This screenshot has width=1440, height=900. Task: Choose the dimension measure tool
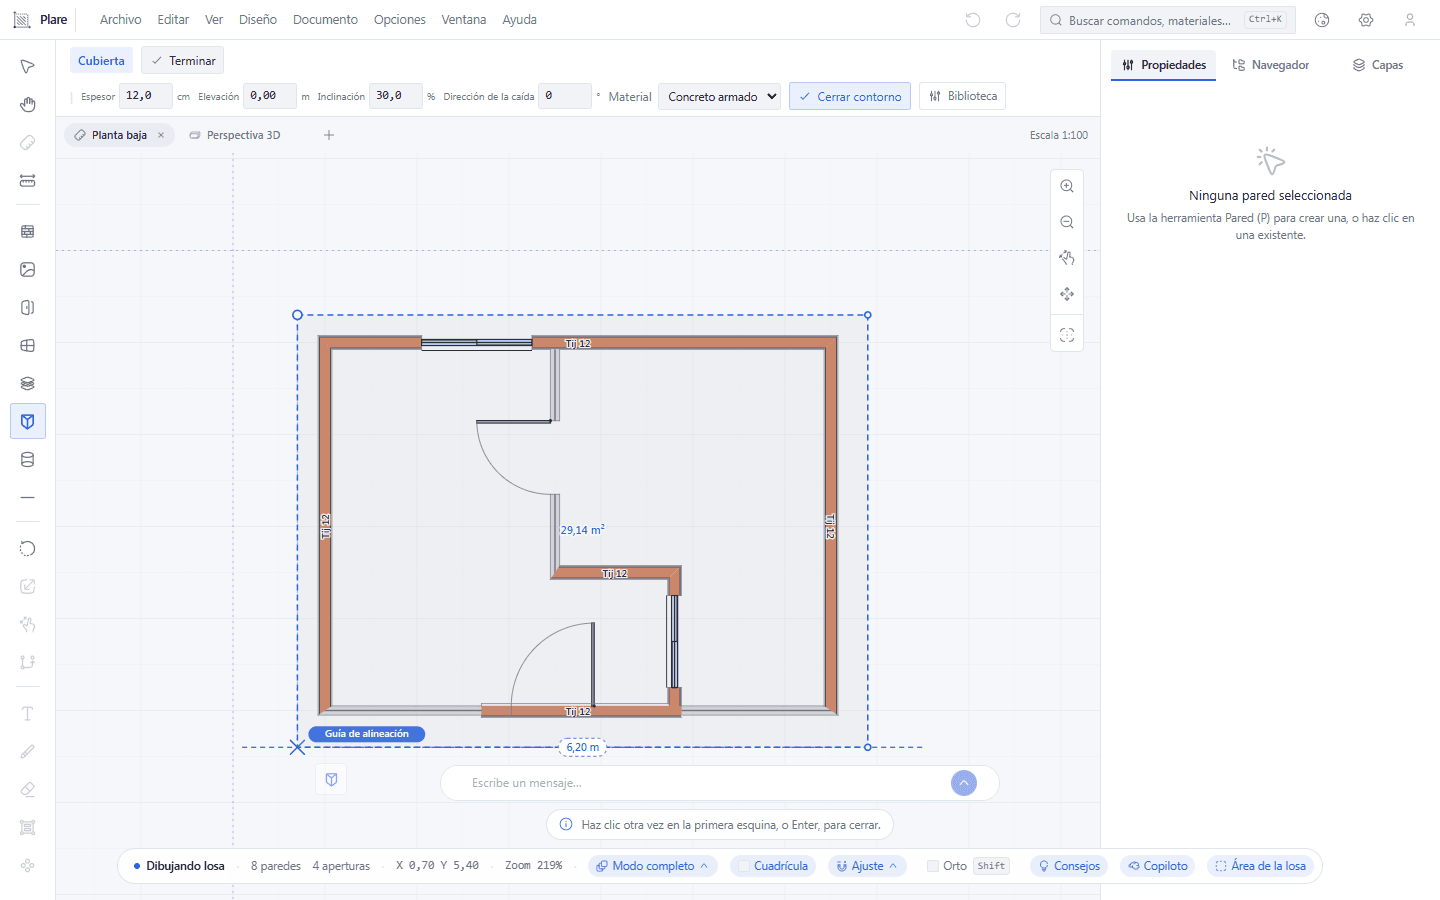pyautogui.click(x=28, y=181)
